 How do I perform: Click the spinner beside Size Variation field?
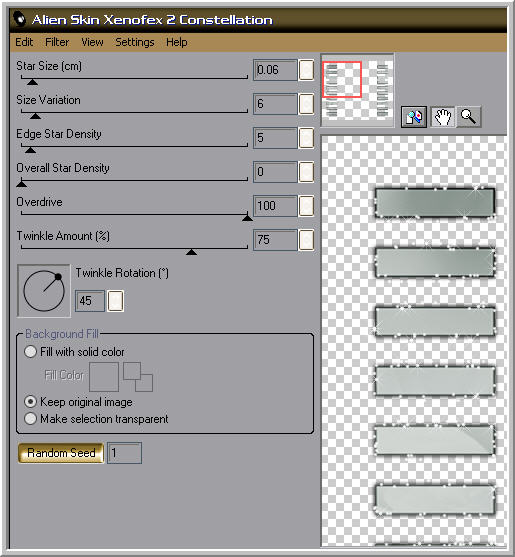306,104
